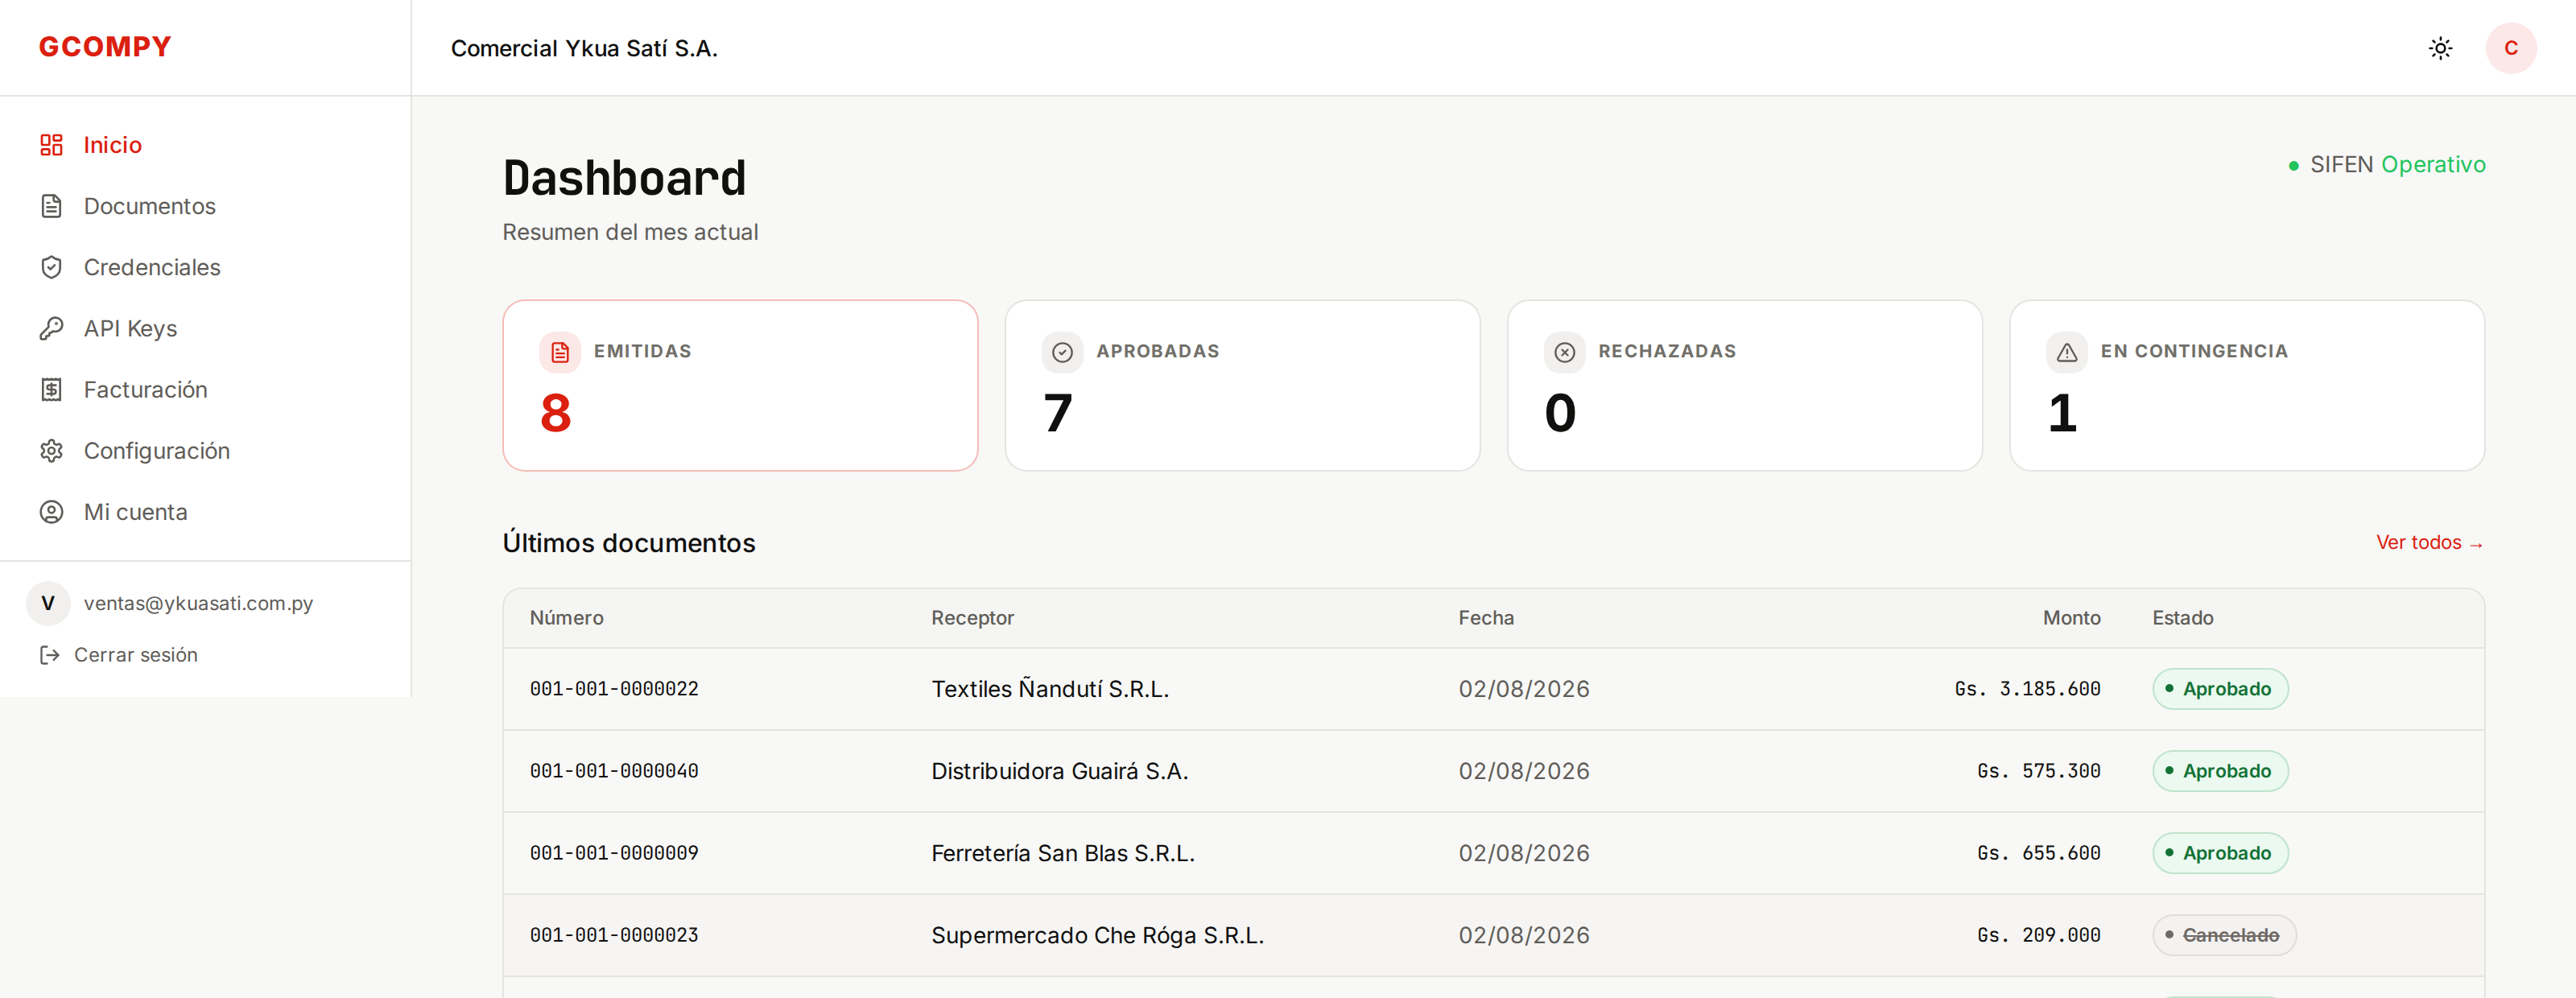Click the Estado column header
Image resolution: width=2576 pixels, height=998 pixels.
(2182, 618)
